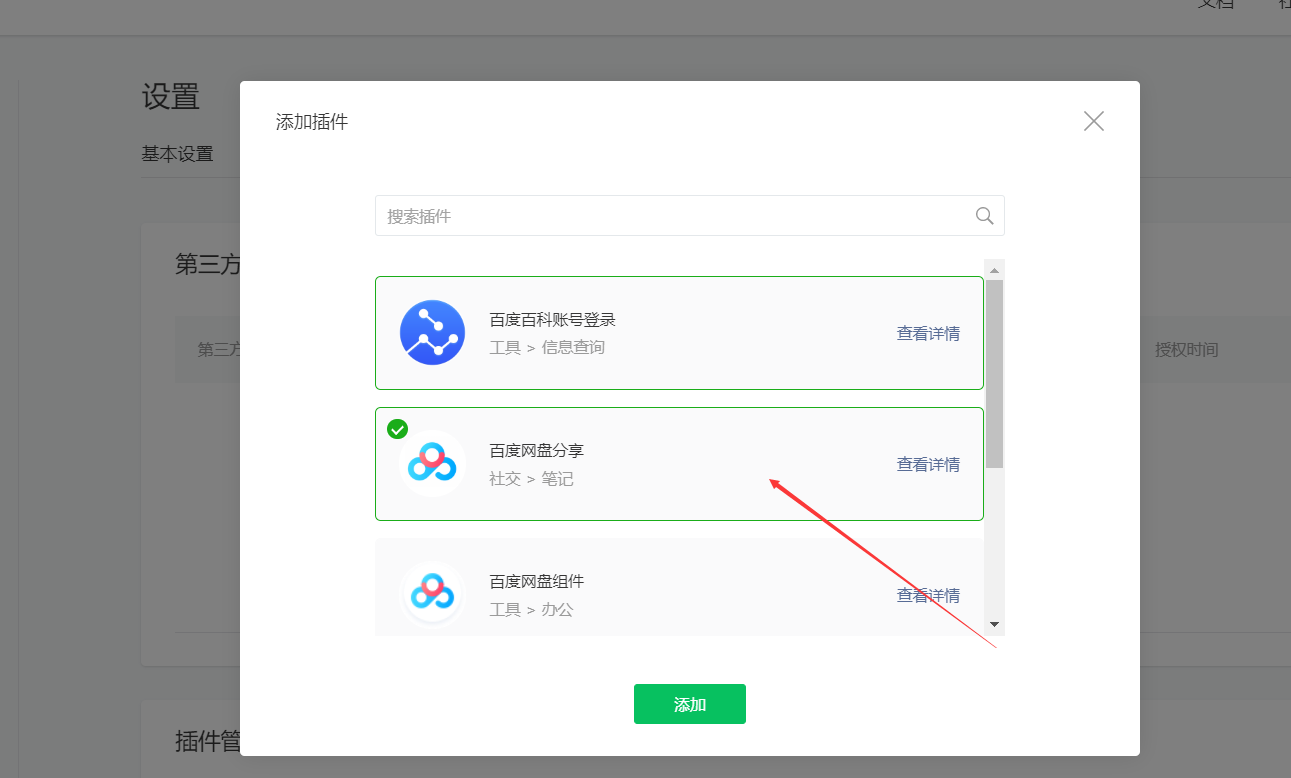
Task: Click 社交 > 笔记 category text
Action: 531,479
